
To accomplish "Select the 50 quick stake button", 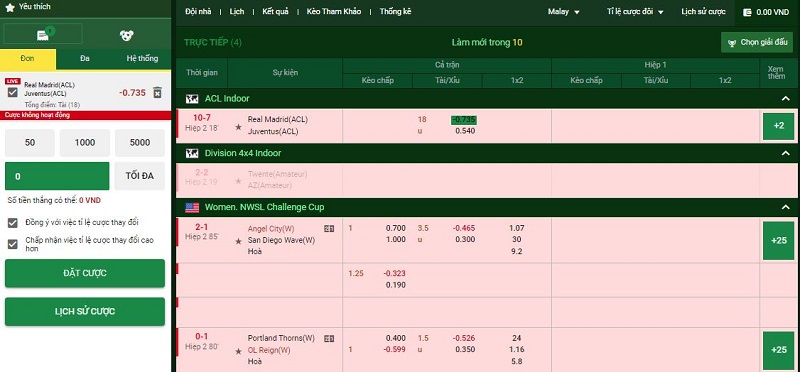I will 30,143.
